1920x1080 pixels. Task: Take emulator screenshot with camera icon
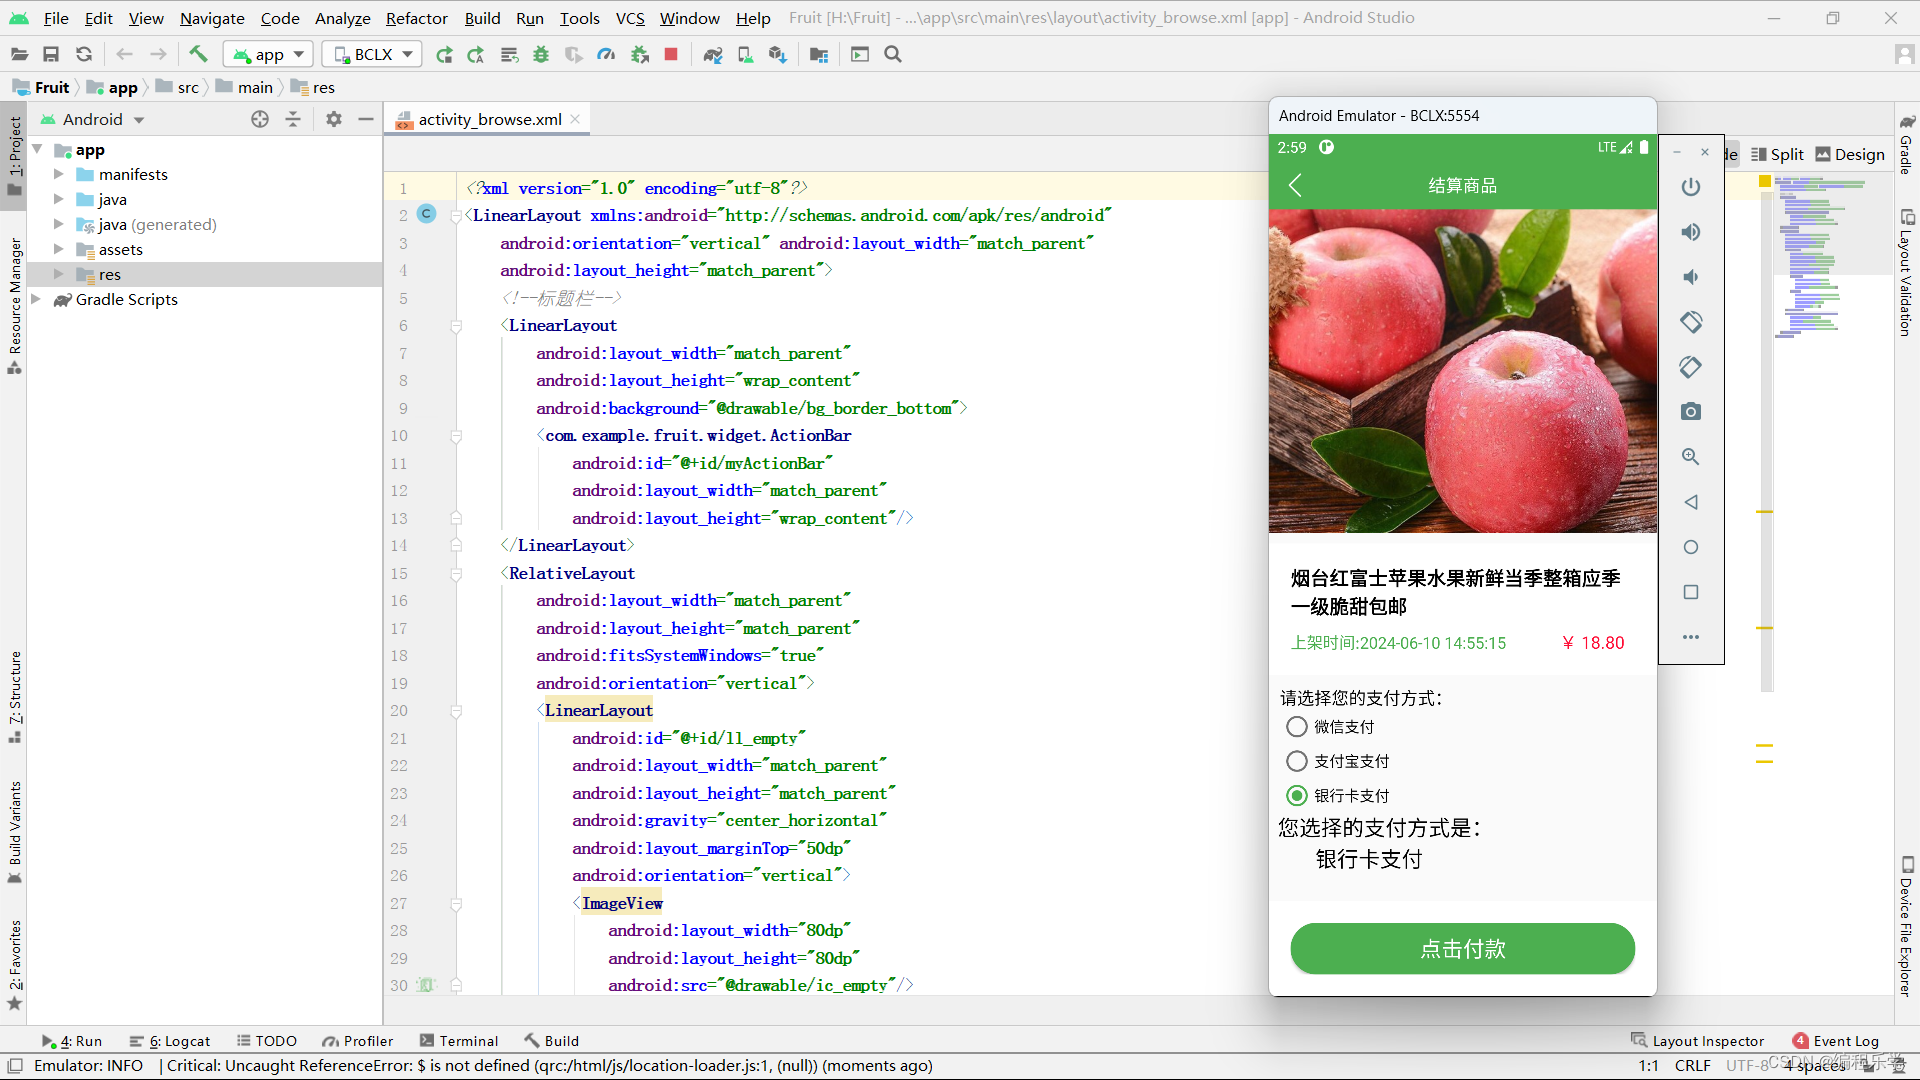pyautogui.click(x=1690, y=412)
